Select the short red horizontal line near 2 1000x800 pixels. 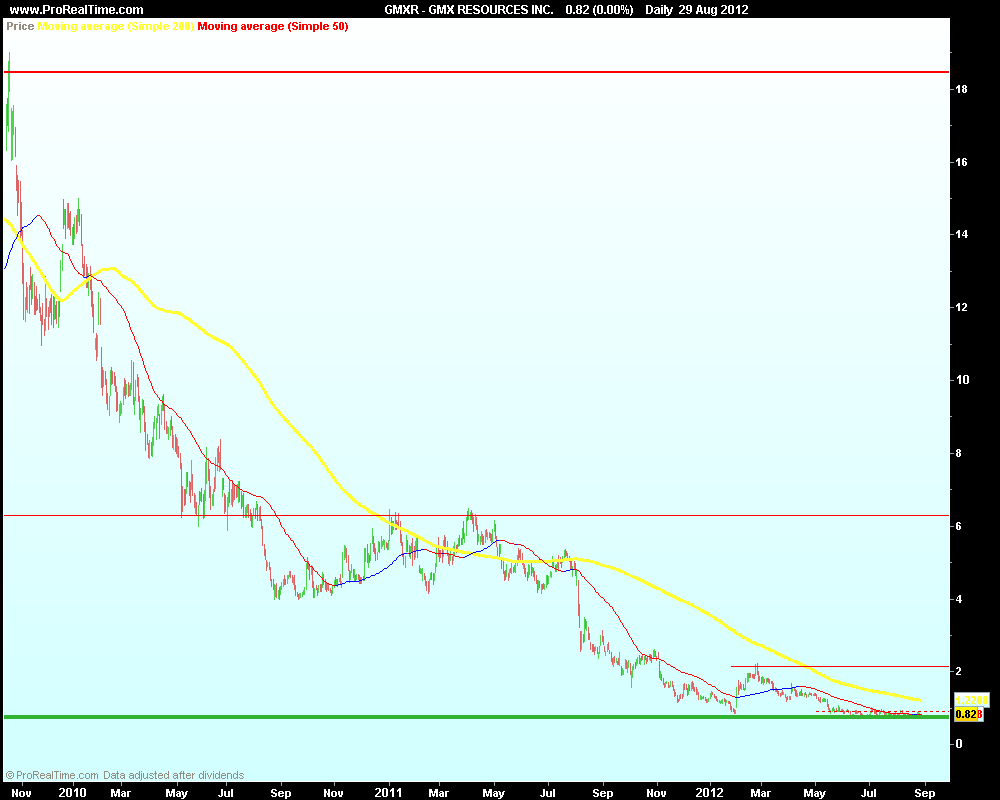[x=839, y=666]
